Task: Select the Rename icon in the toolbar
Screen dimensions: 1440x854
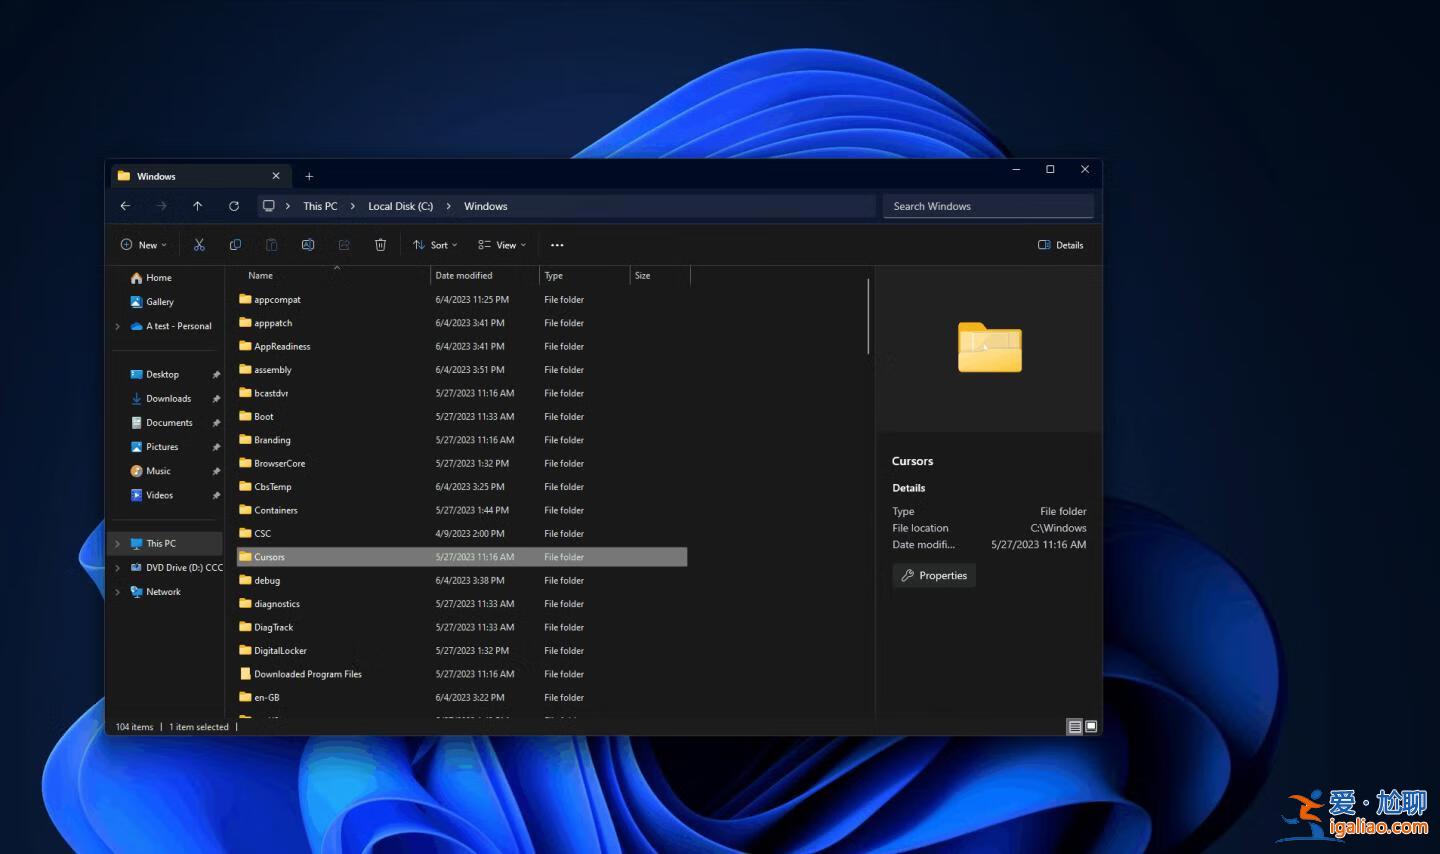Action: 308,244
